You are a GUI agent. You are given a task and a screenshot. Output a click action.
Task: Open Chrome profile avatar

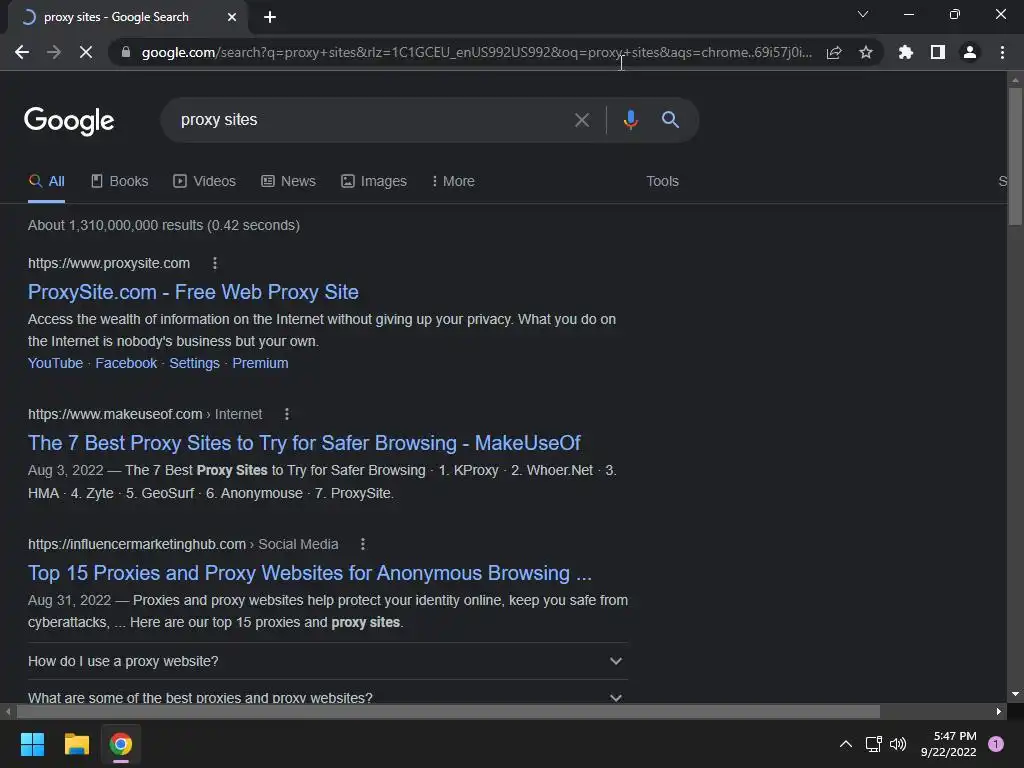coord(970,52)
